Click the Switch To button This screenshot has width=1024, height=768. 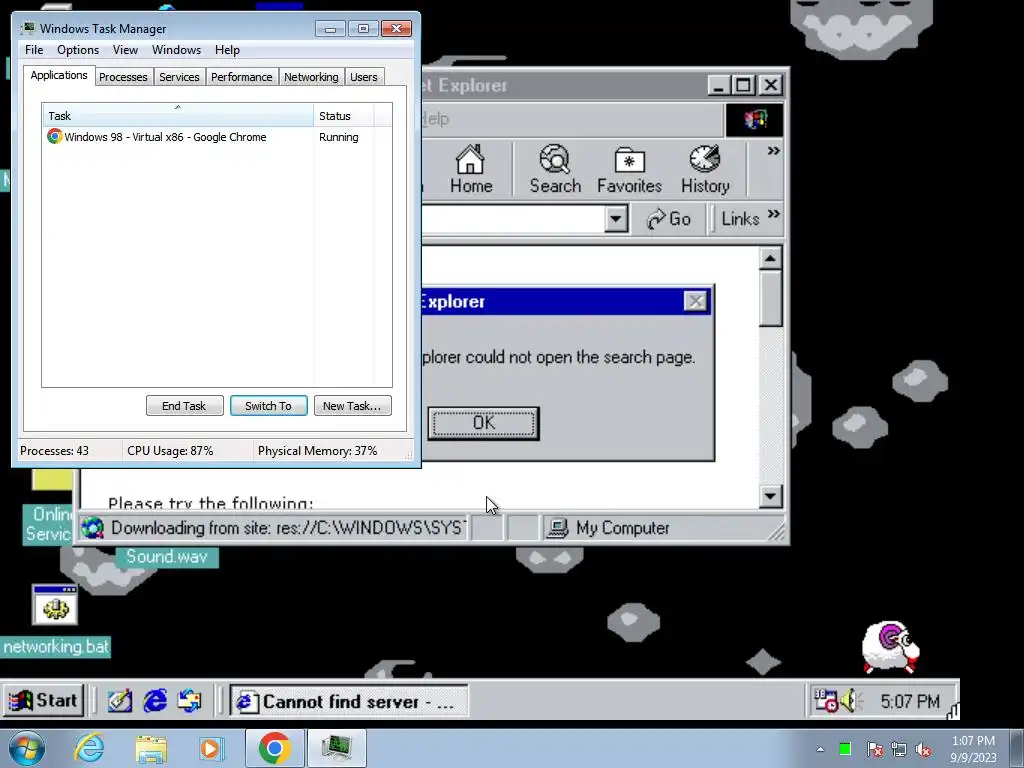click(268, 406)
